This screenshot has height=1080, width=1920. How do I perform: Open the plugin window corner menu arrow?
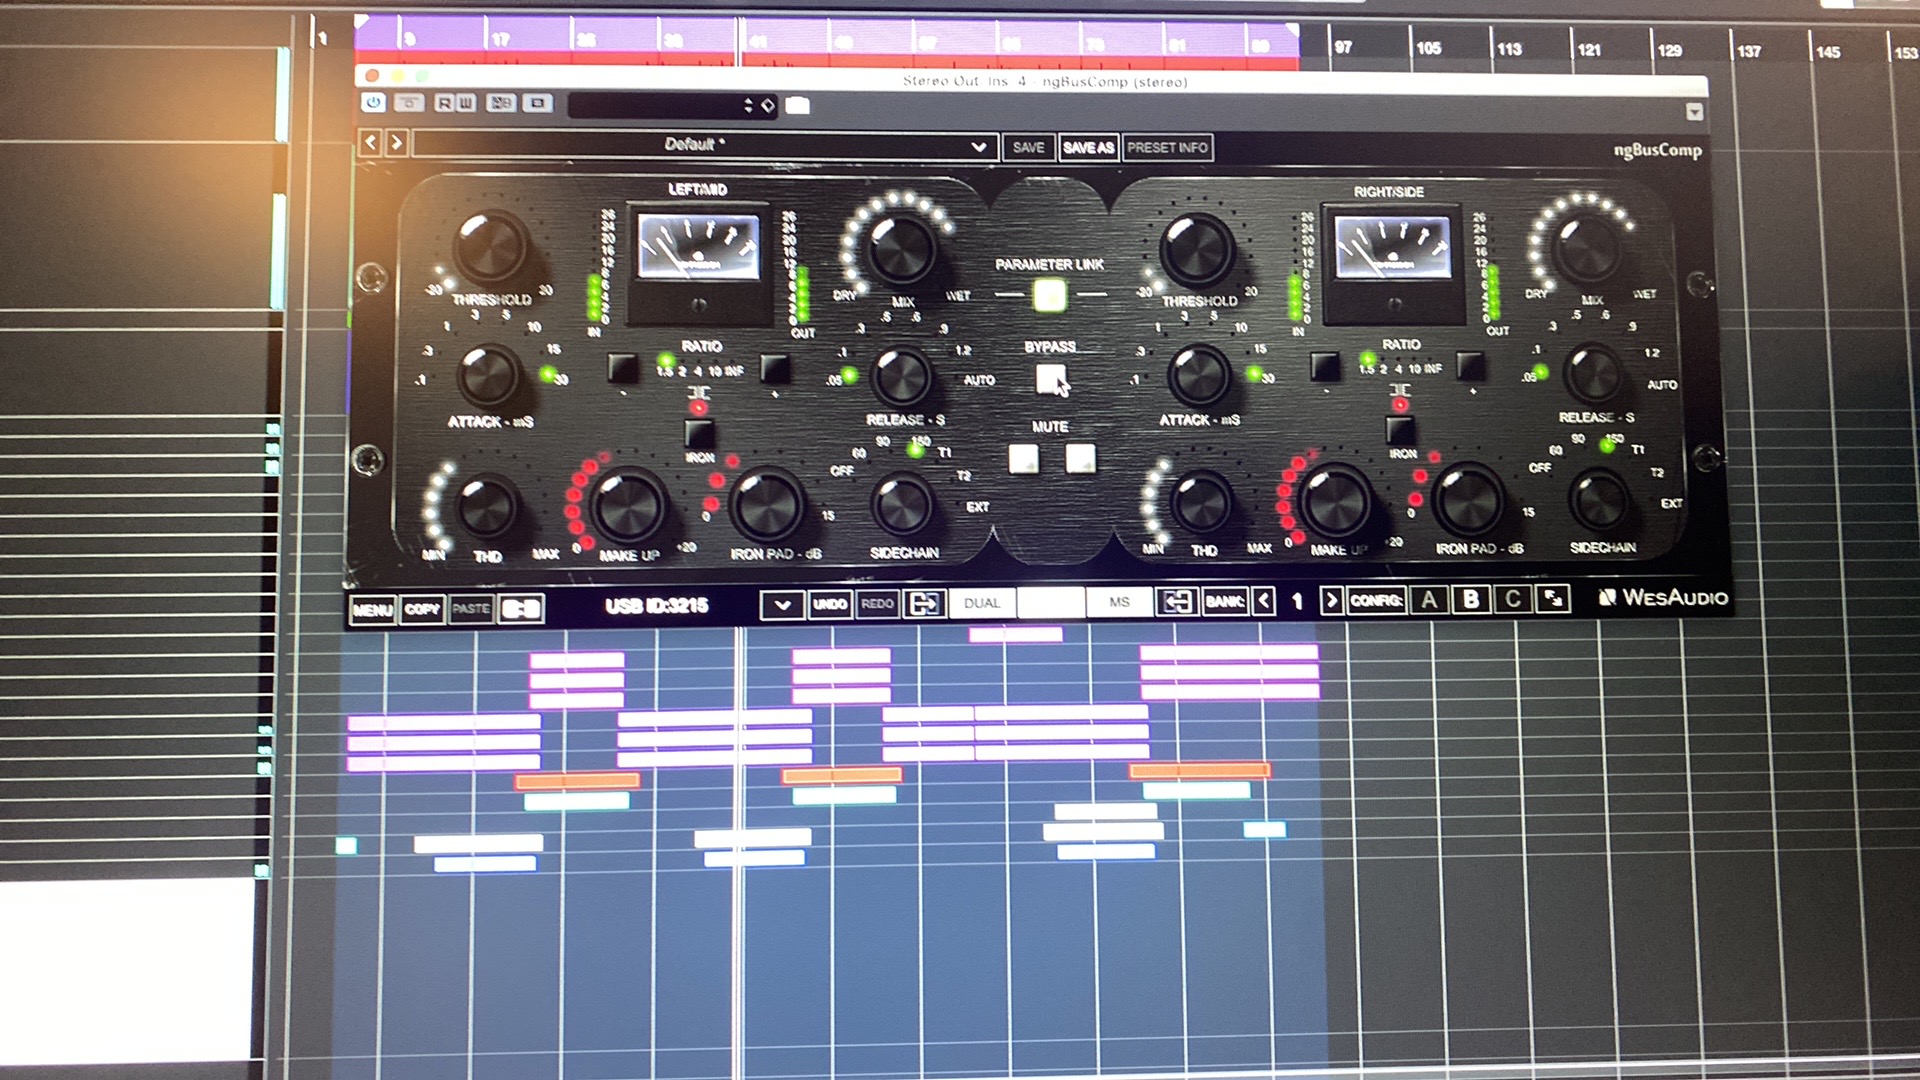tap(1694, 112)
